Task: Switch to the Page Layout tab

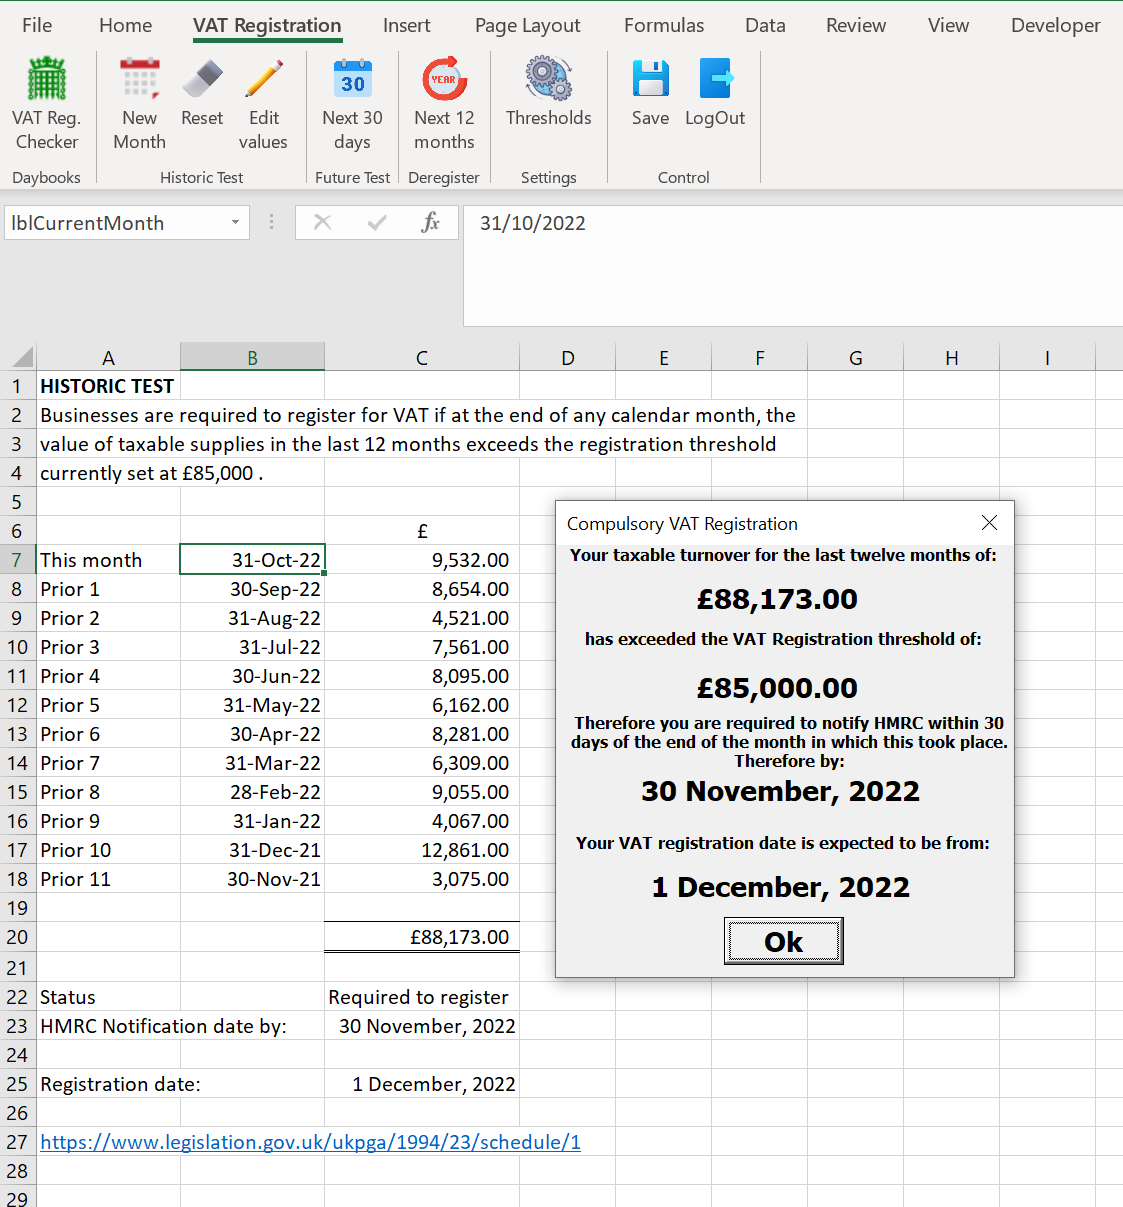Action: pos(527,25)
